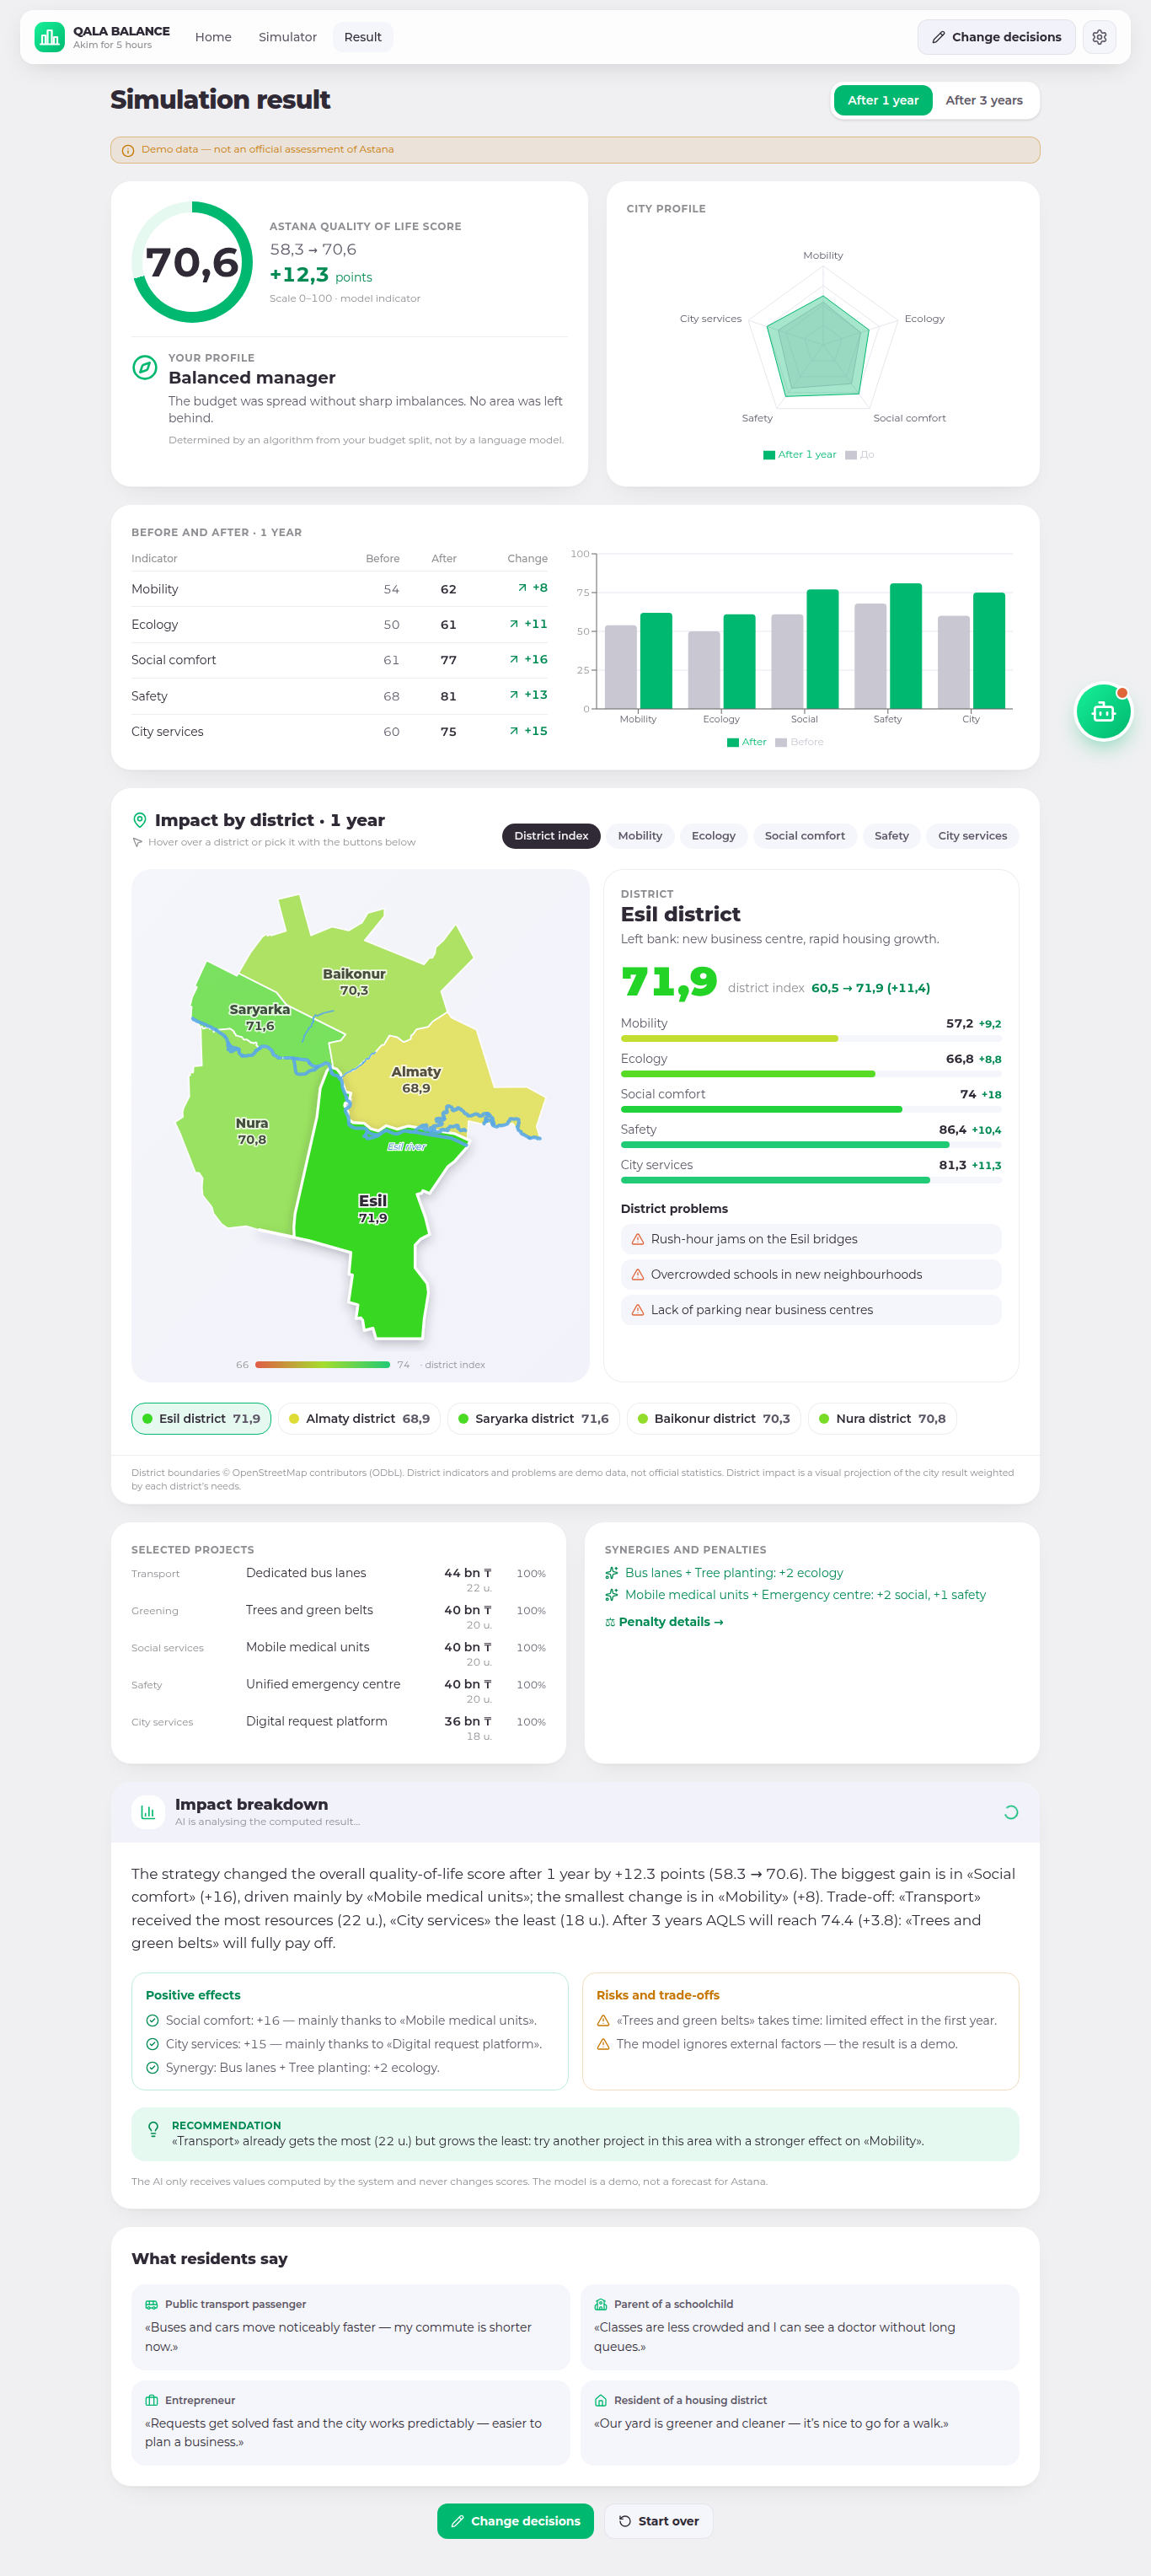Select the District index filter chip

(551, 836)
